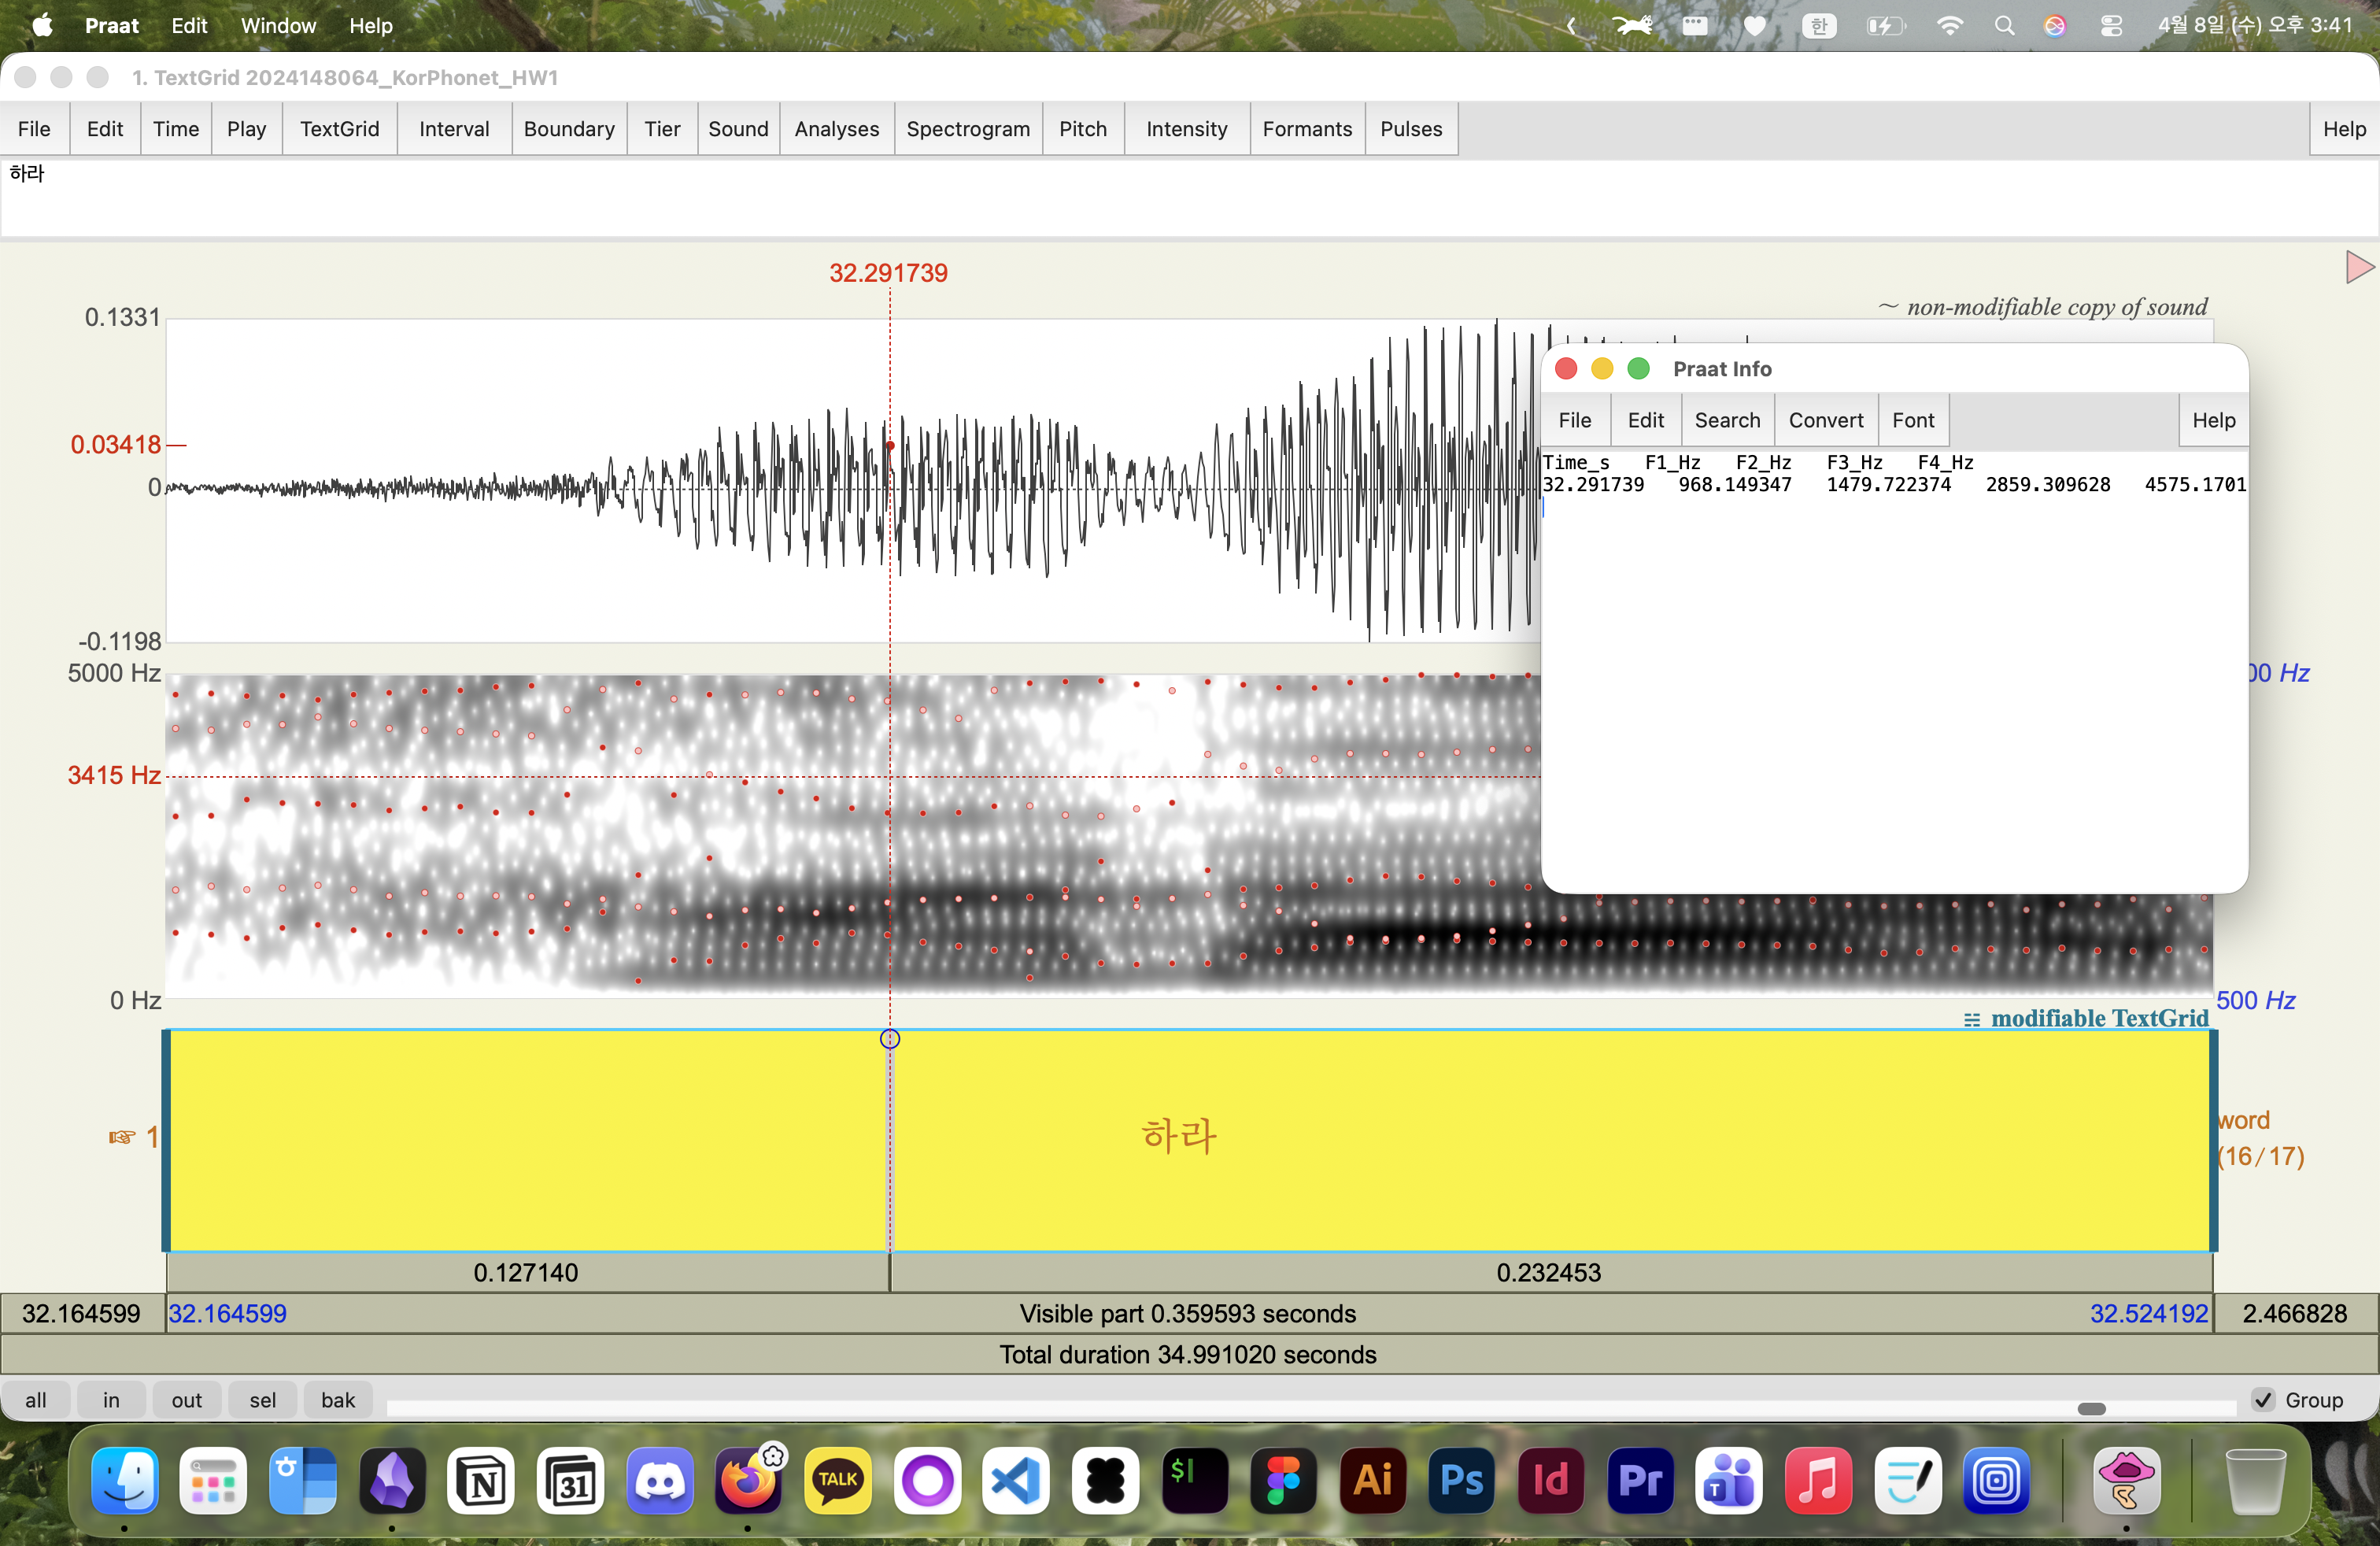Open the Boundary menu
This screenshot has height=1546, width=2380.
click(x=568, y=129)
